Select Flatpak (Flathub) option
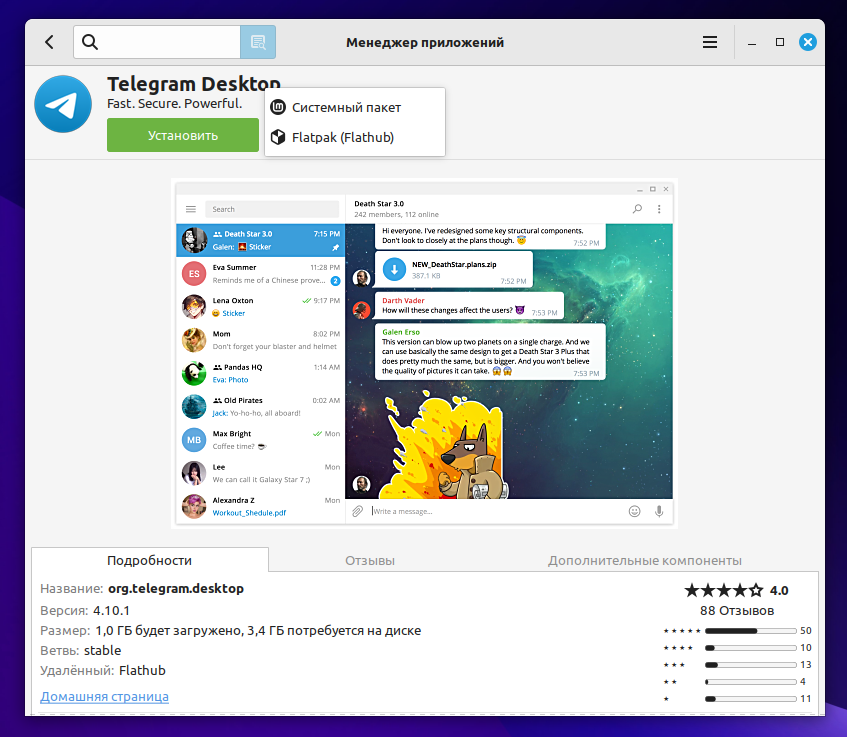847x737 pixels. (355, 137)
